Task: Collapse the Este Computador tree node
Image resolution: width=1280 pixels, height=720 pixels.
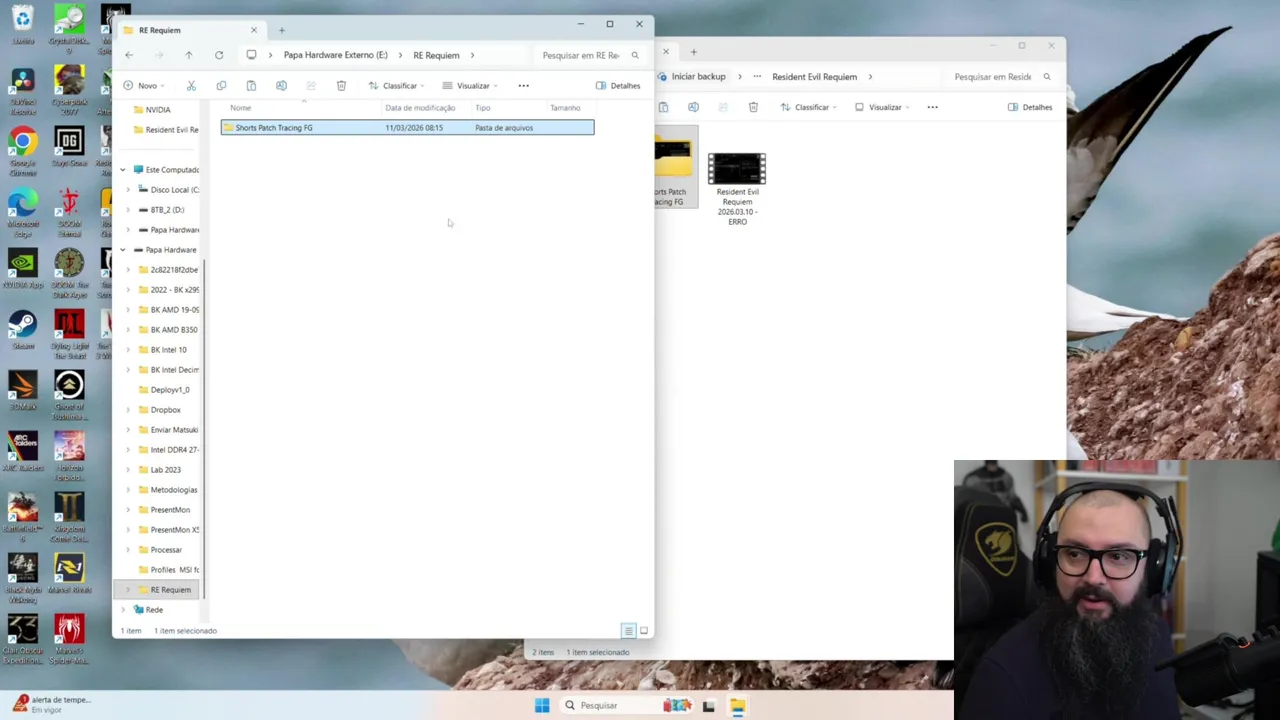Action: (123, 170)
